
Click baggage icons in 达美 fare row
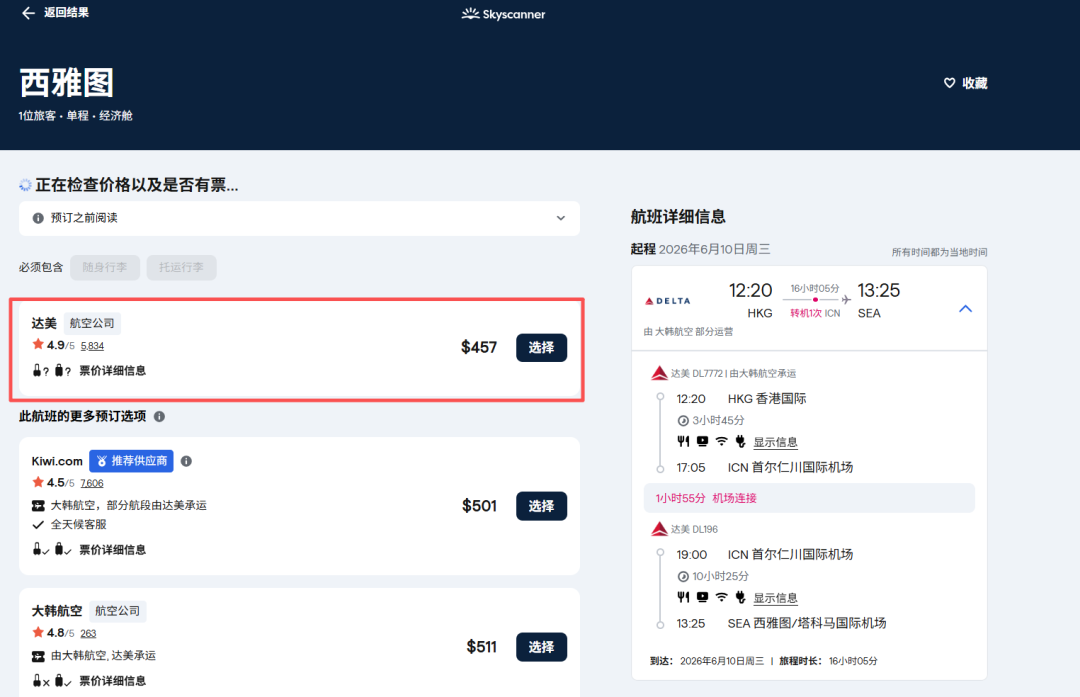click(x=50, y=371)
